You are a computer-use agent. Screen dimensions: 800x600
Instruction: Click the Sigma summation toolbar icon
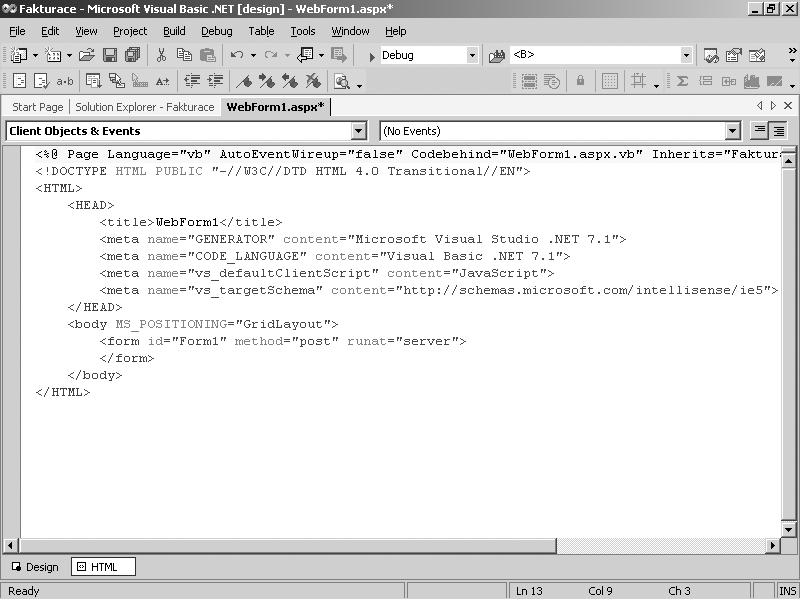point(682,81)
